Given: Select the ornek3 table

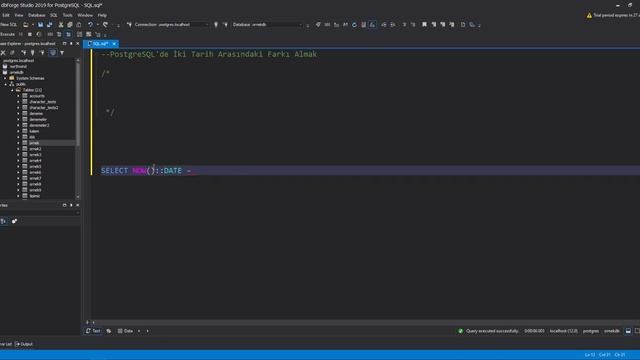Looking at the screenshot, I should pyautogui.click(x=35, y=155).
